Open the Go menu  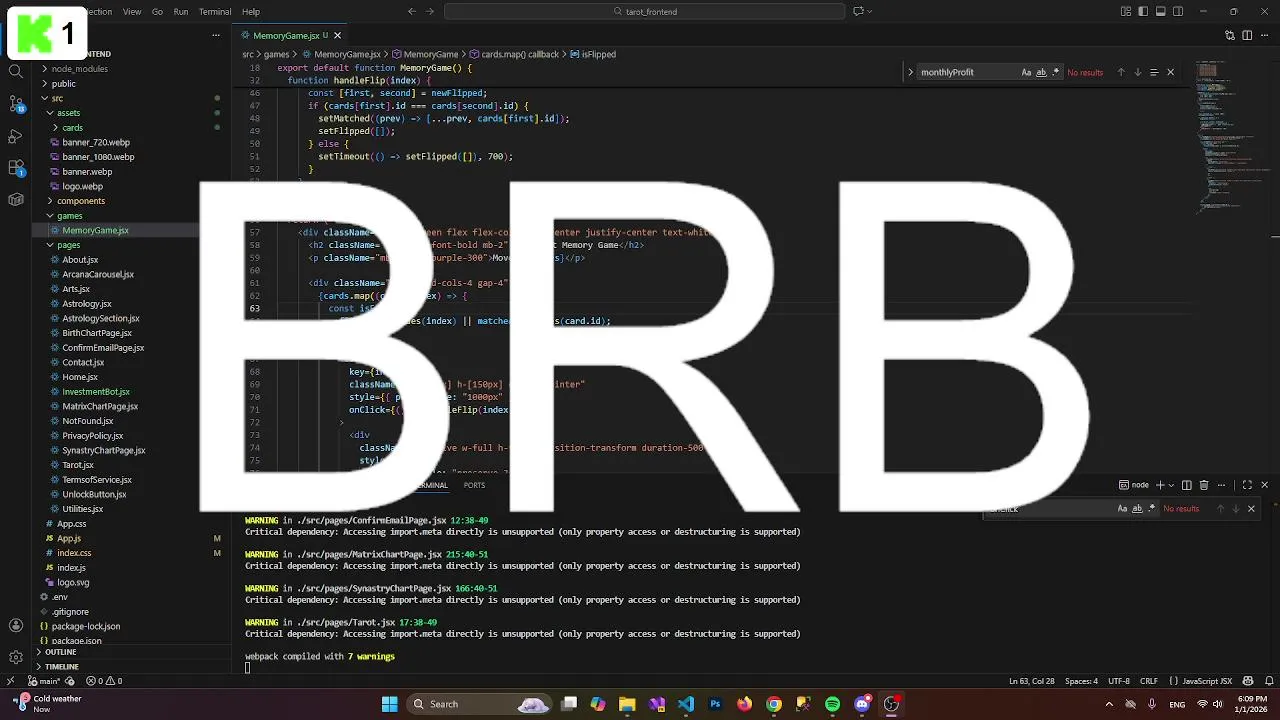tap(157, 11)
